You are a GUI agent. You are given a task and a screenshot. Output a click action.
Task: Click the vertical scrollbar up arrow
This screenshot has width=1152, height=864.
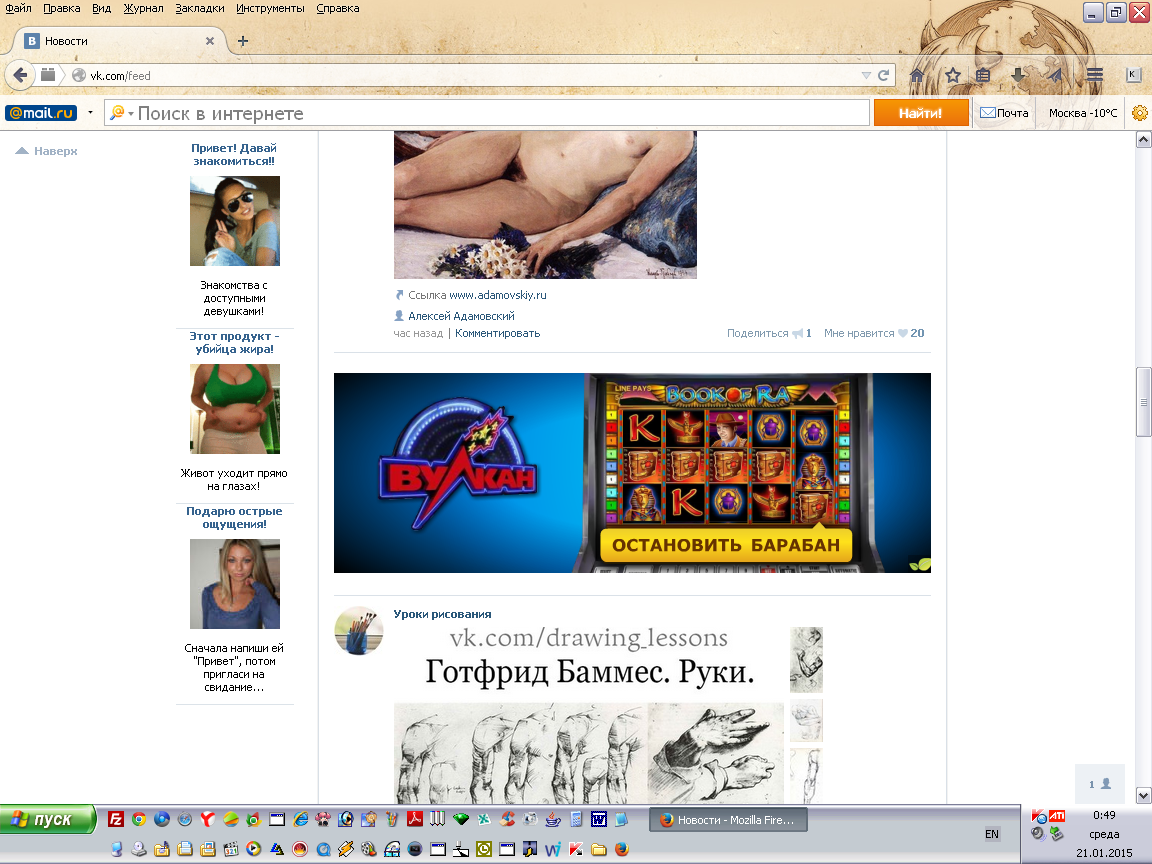1143,140
